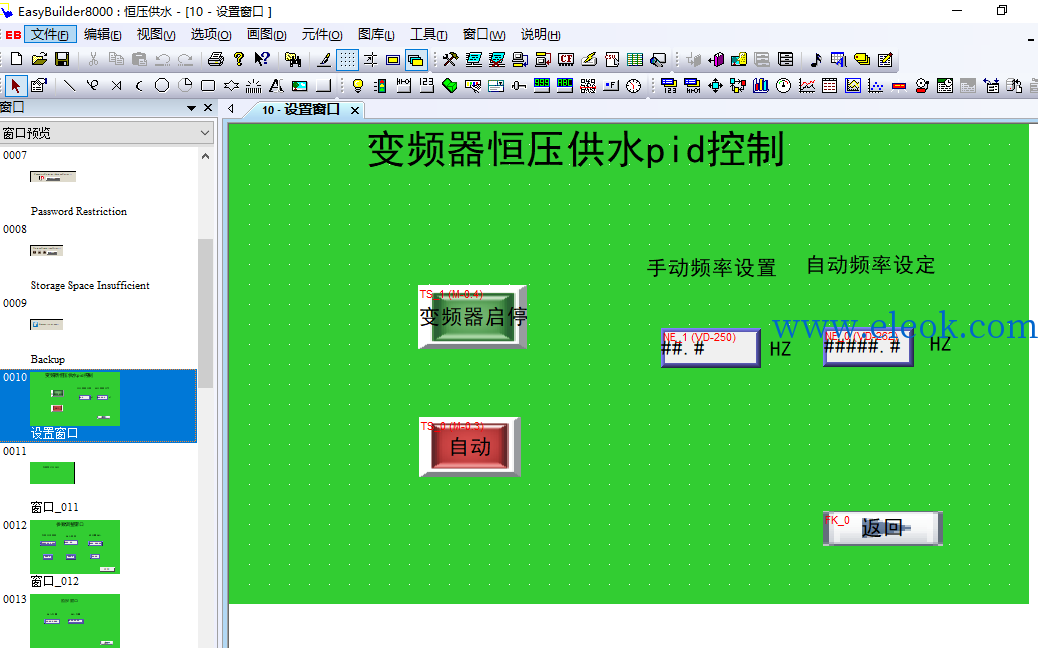Select the 变频器启停 green button object
This screenshot has width=1038, height=648.
473,317
